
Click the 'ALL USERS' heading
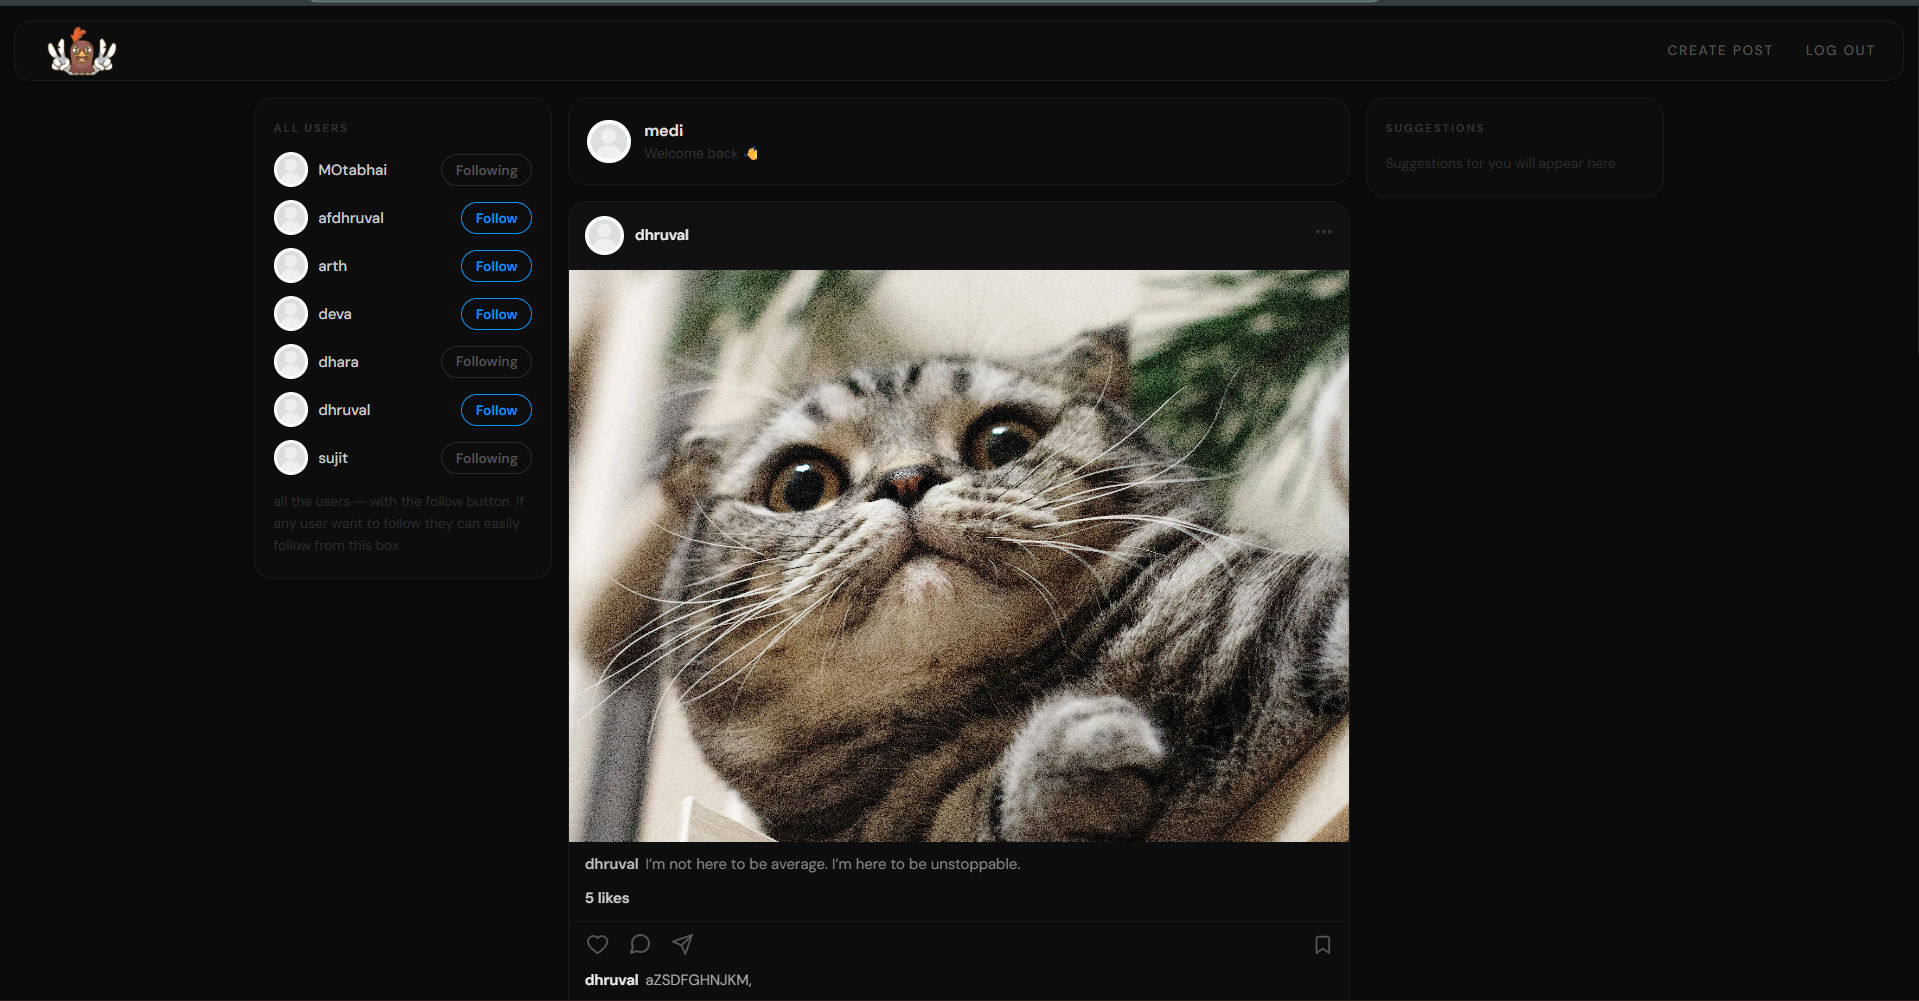pos(311,128)
